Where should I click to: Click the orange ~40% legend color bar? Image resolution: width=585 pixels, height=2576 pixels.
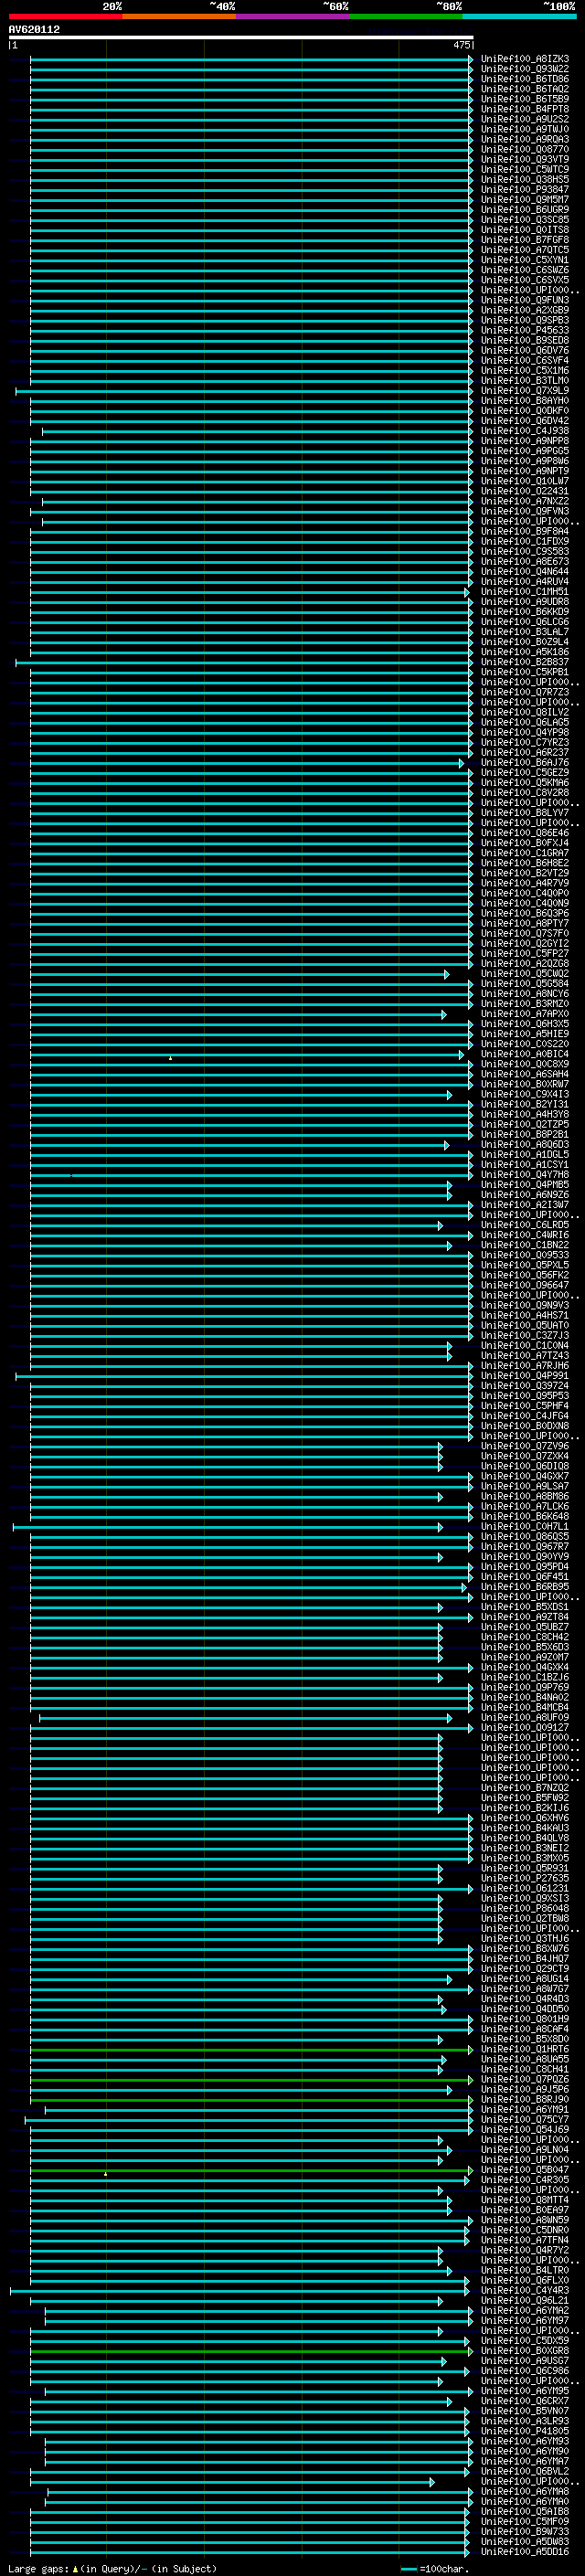coord(179,16)
